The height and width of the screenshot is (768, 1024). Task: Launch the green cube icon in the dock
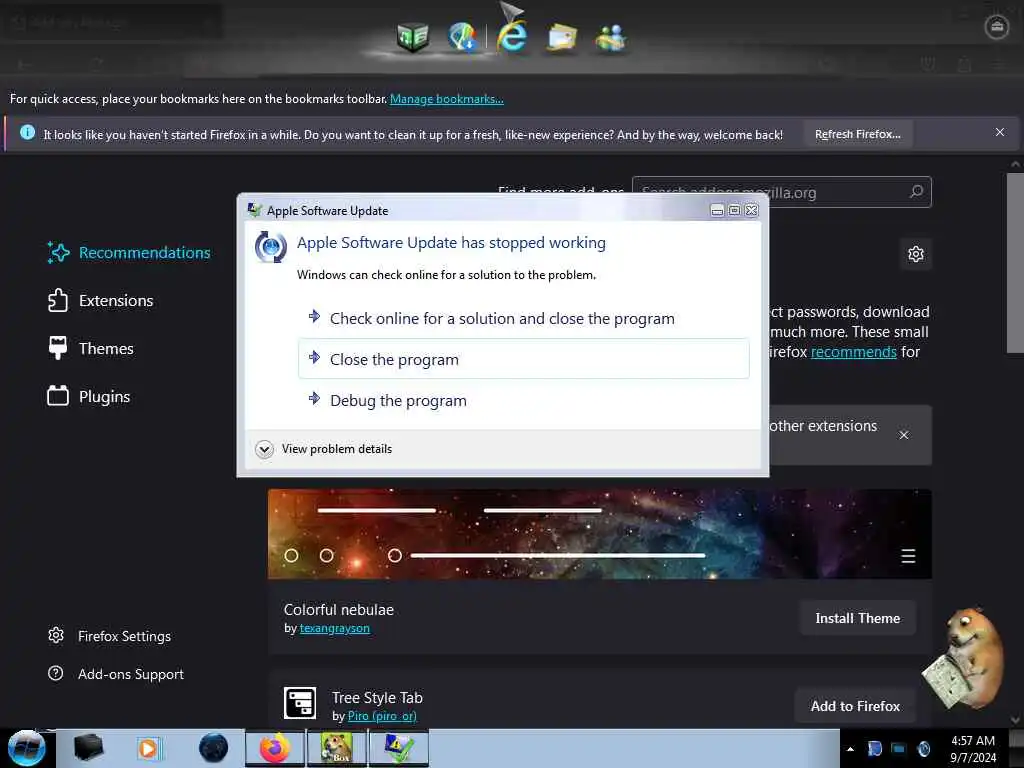pyautogui.click(x=413, y=37)
